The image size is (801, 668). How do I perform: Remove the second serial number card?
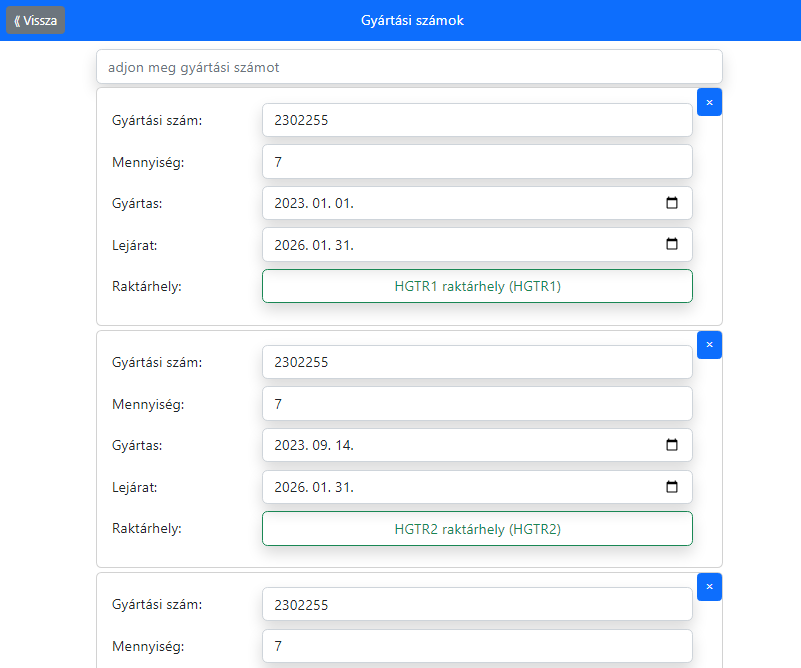pyautogui.click(x=709, y=345)
